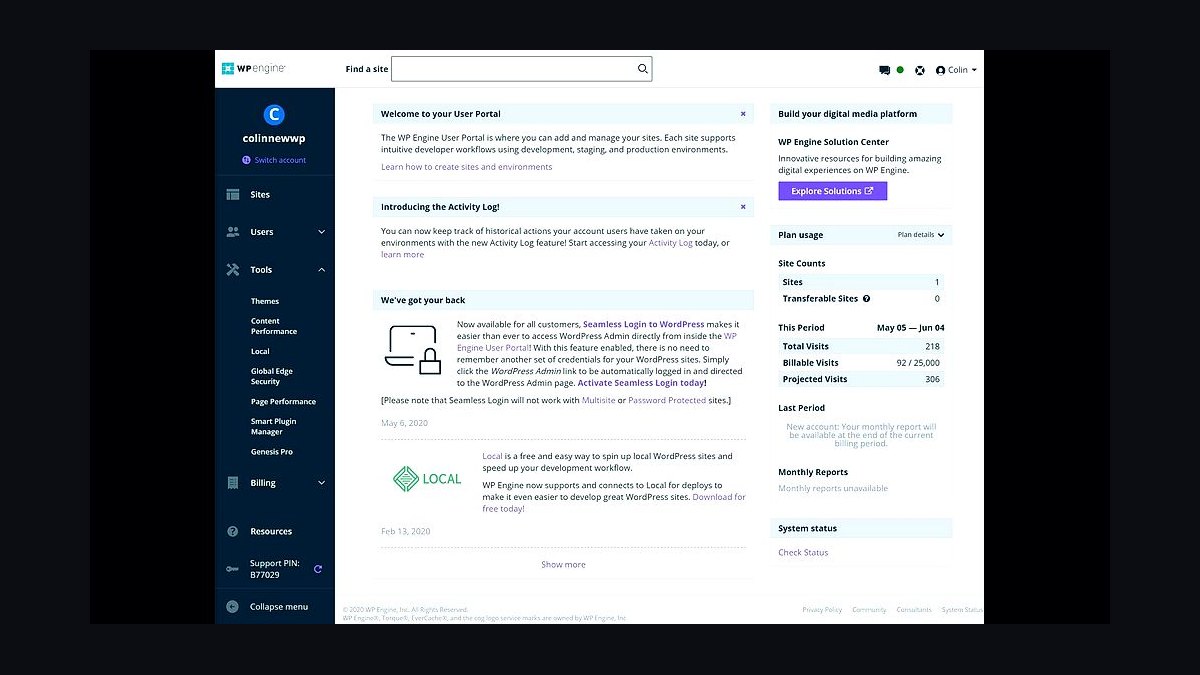1200x675 pixels.
Task: Open Local under Tools
Action: 260,351
